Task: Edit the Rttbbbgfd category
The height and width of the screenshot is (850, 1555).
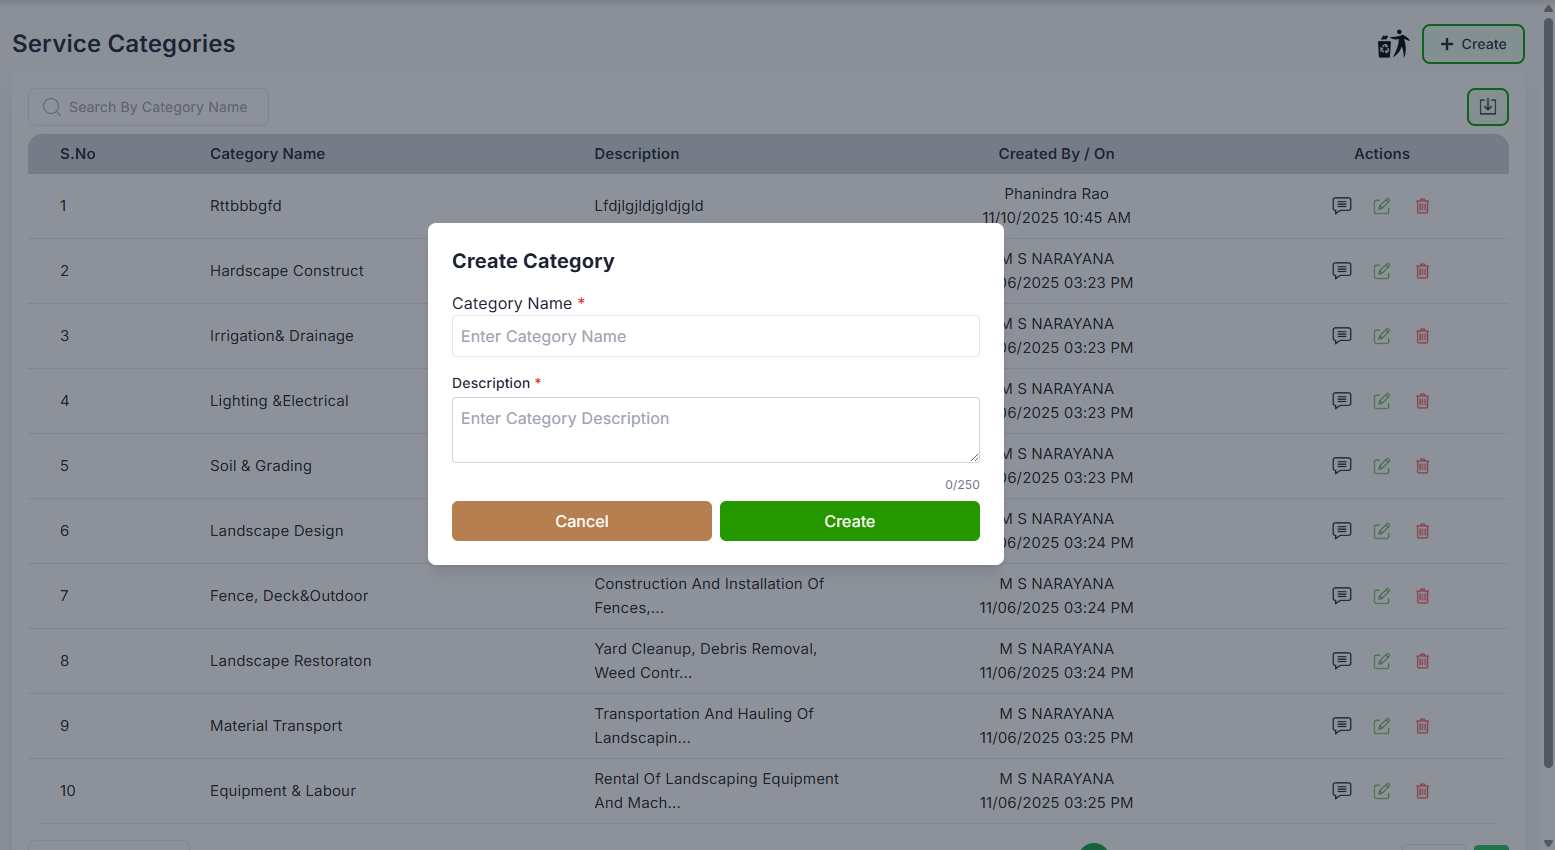Action: pos(1382,206)
